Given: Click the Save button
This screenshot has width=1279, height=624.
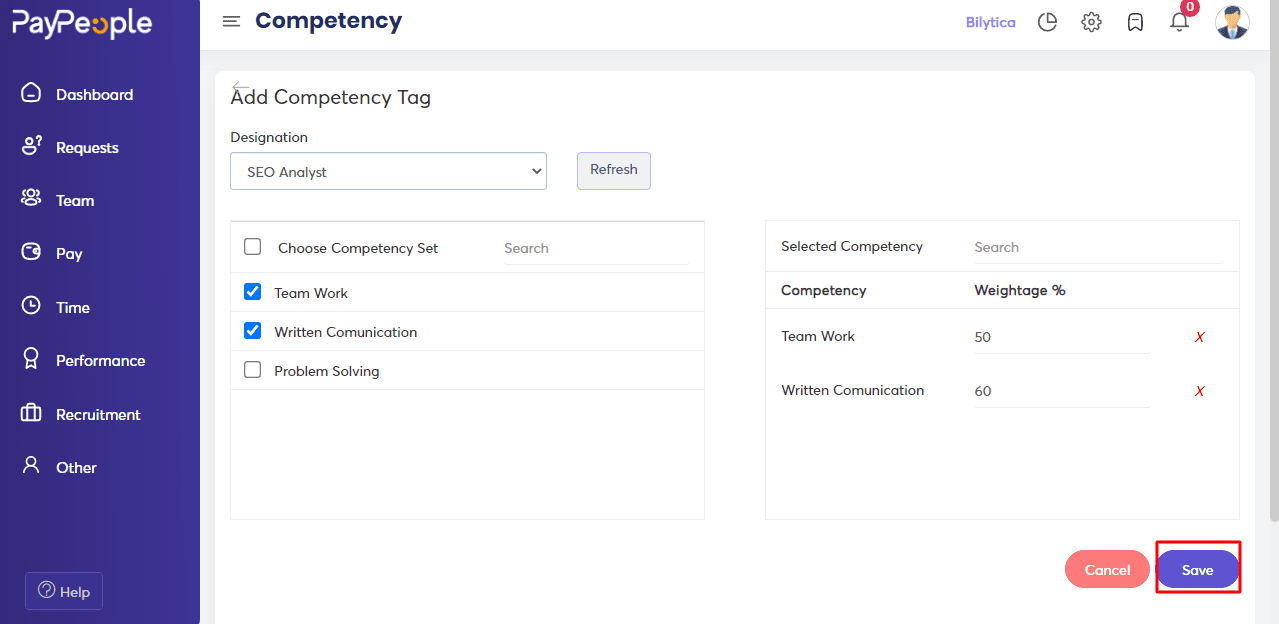Looking at the screenshot, I should click(x=1198, y=569).
